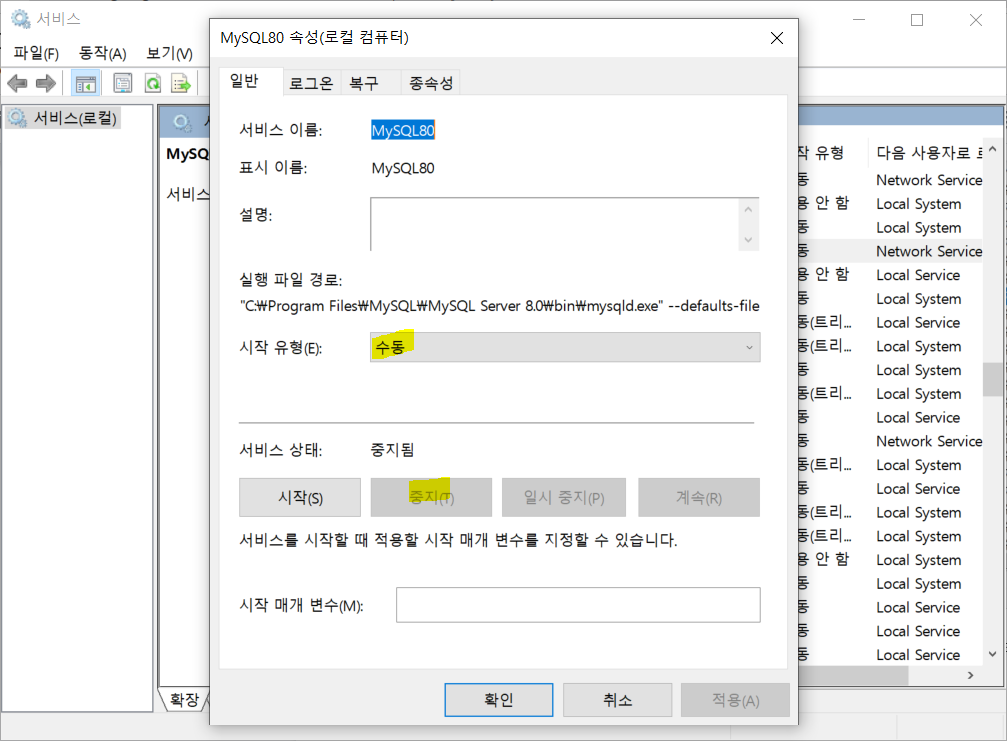Click the 확인 OK button
The image size is (1007, 741).
(x=498, y=700)
